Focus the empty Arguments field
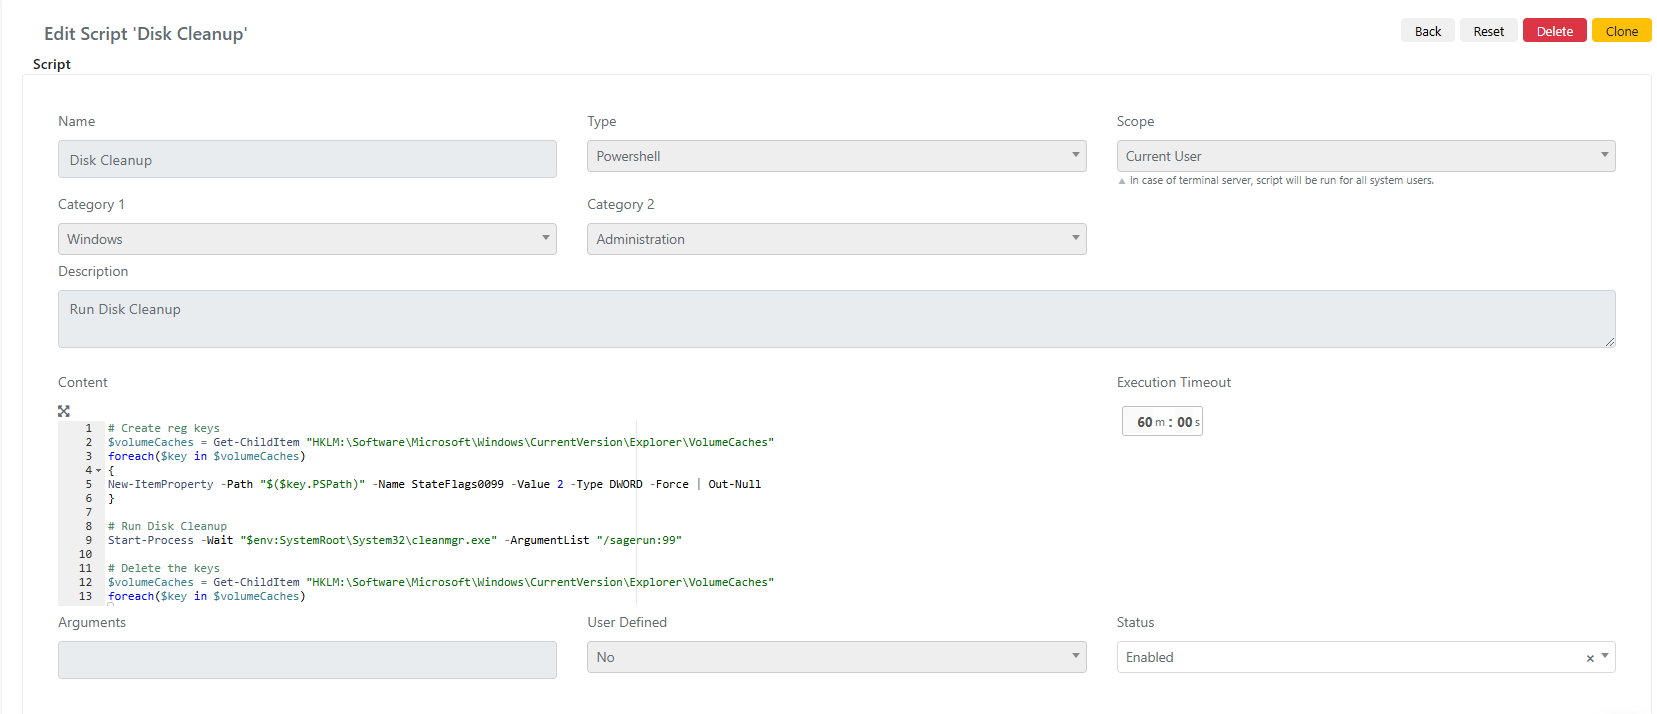Screen dimensions: 1657x714 307,660
